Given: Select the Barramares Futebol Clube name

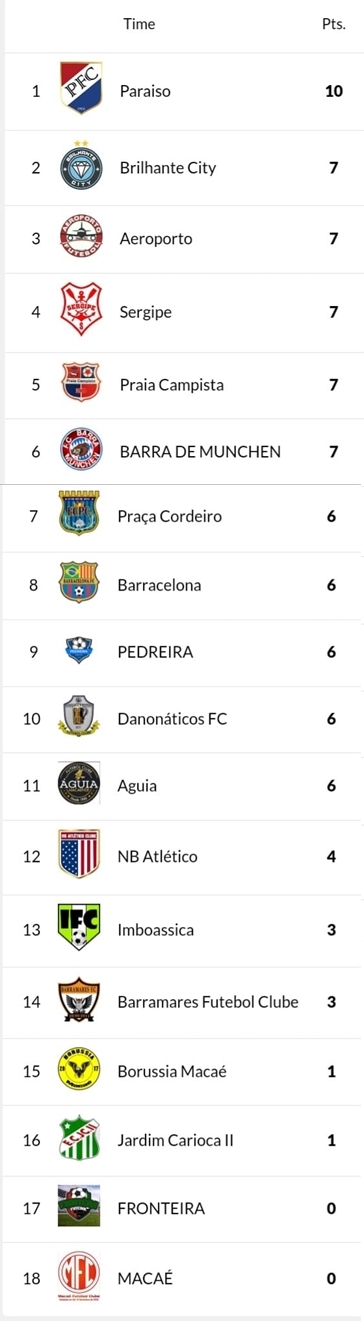Looking at the screenshot, I should coord(208,1001).
